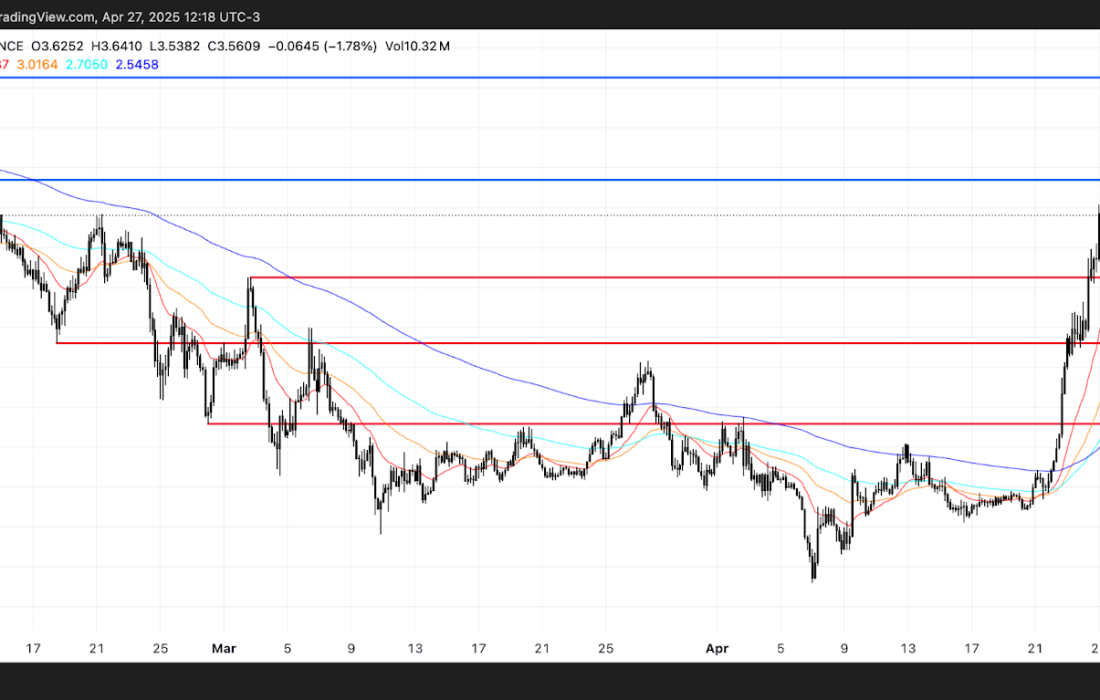Select the orange moving average value 3.0164
Screen dimensions: 1100x700
pyautogui.click(x=38, y=64)
